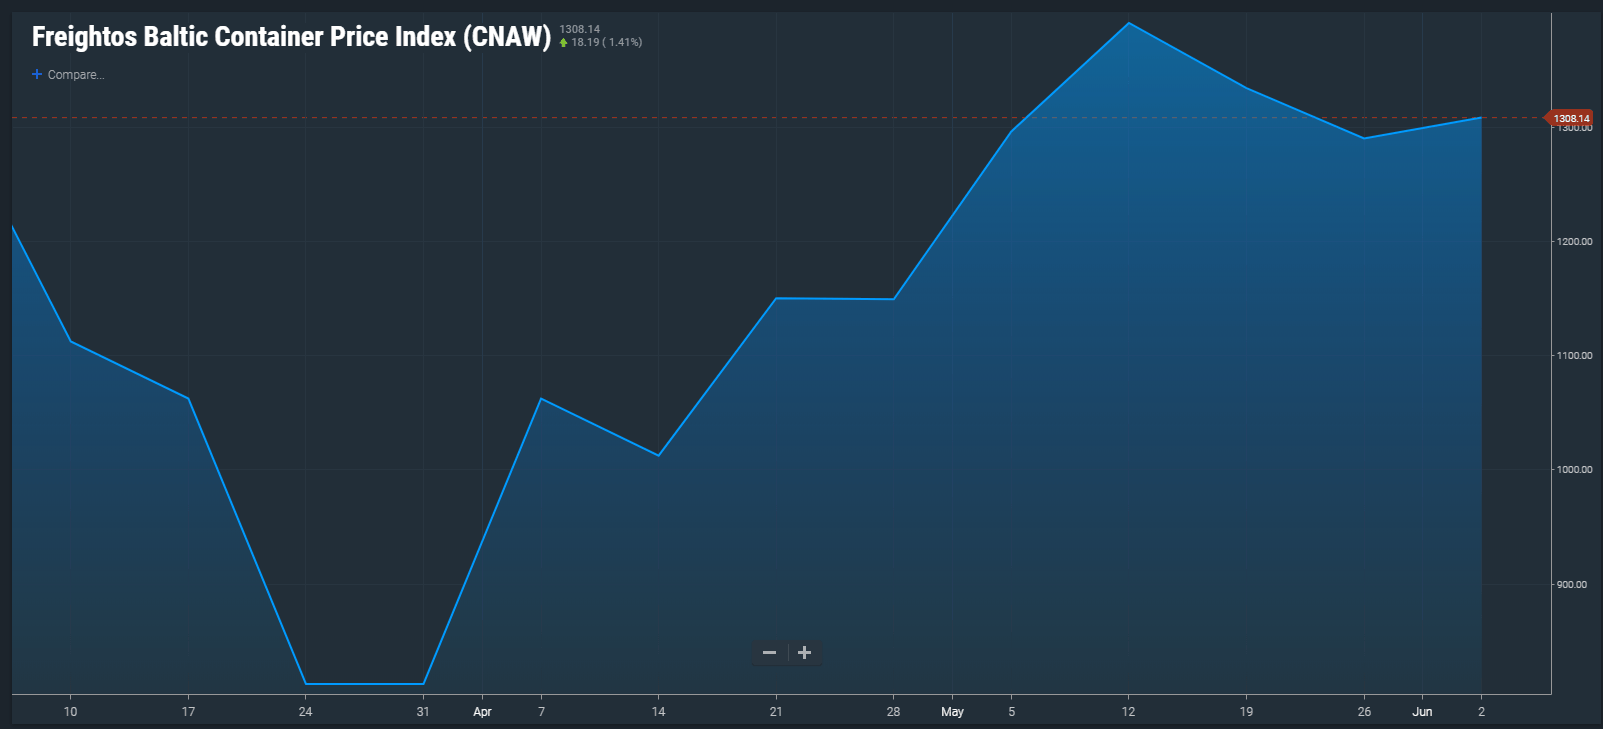Click the date label 28 on axis
This screenshot has height=729, width=1603.
(x=893, y=712)
